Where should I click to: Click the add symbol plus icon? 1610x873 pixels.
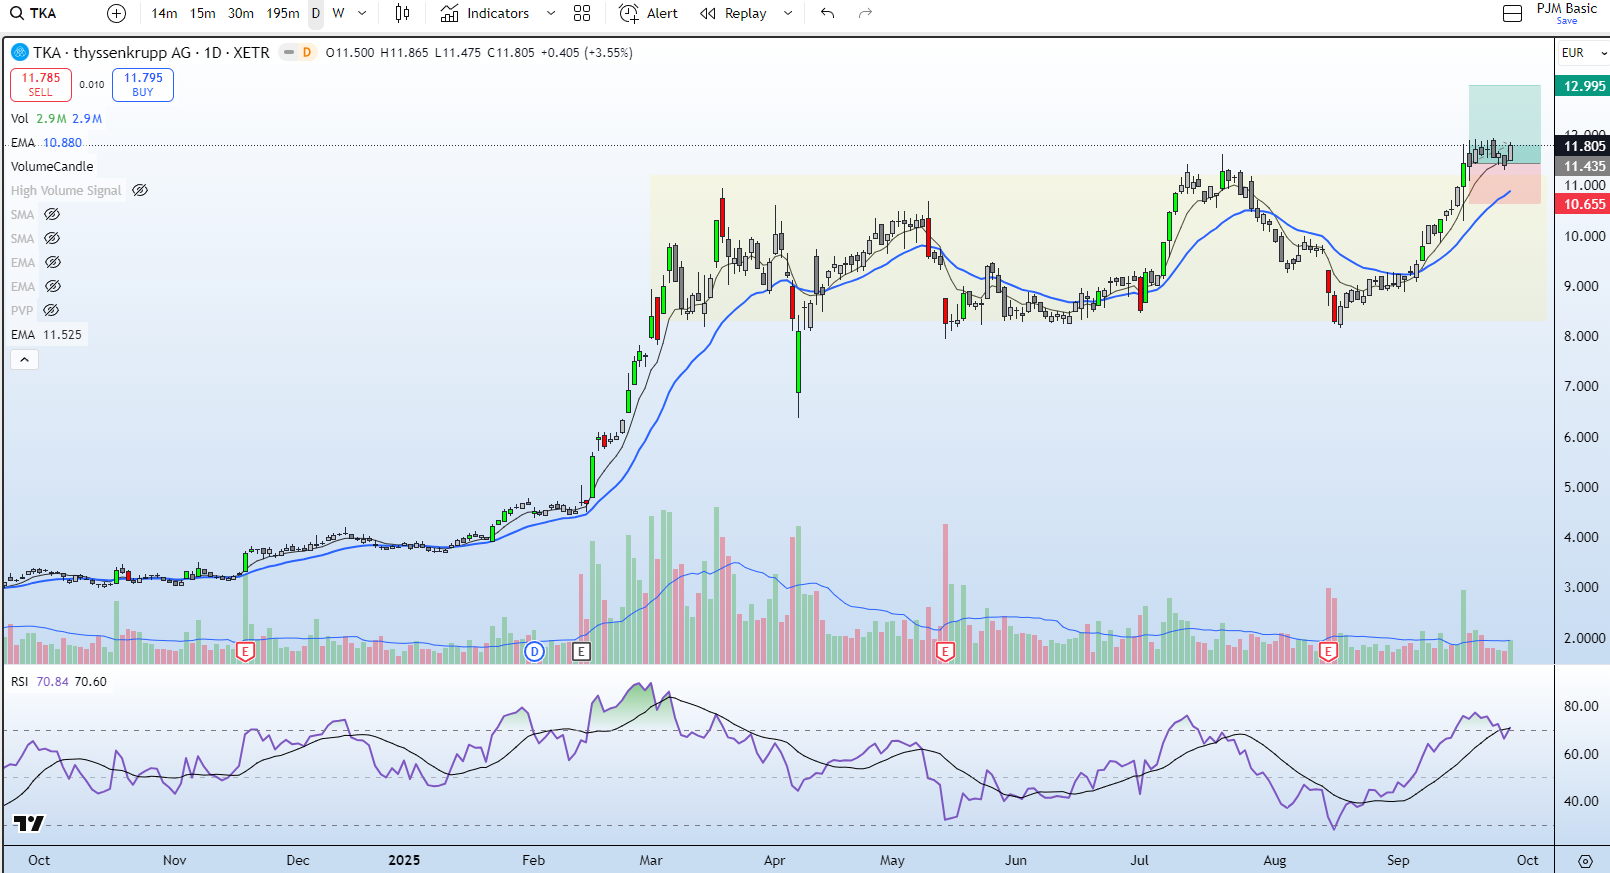tap(117, 13)
